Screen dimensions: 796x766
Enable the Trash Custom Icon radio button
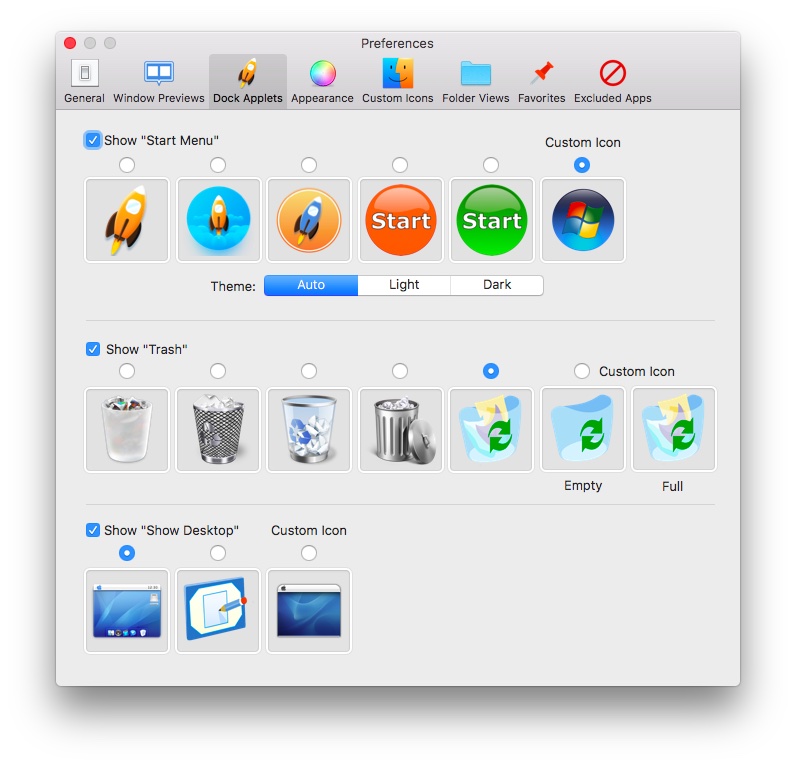582,371
